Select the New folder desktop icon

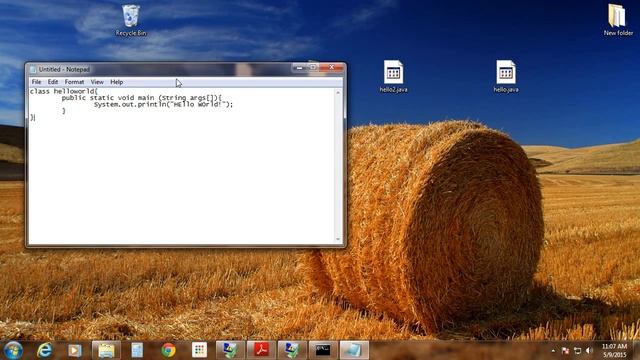point(618,20)
